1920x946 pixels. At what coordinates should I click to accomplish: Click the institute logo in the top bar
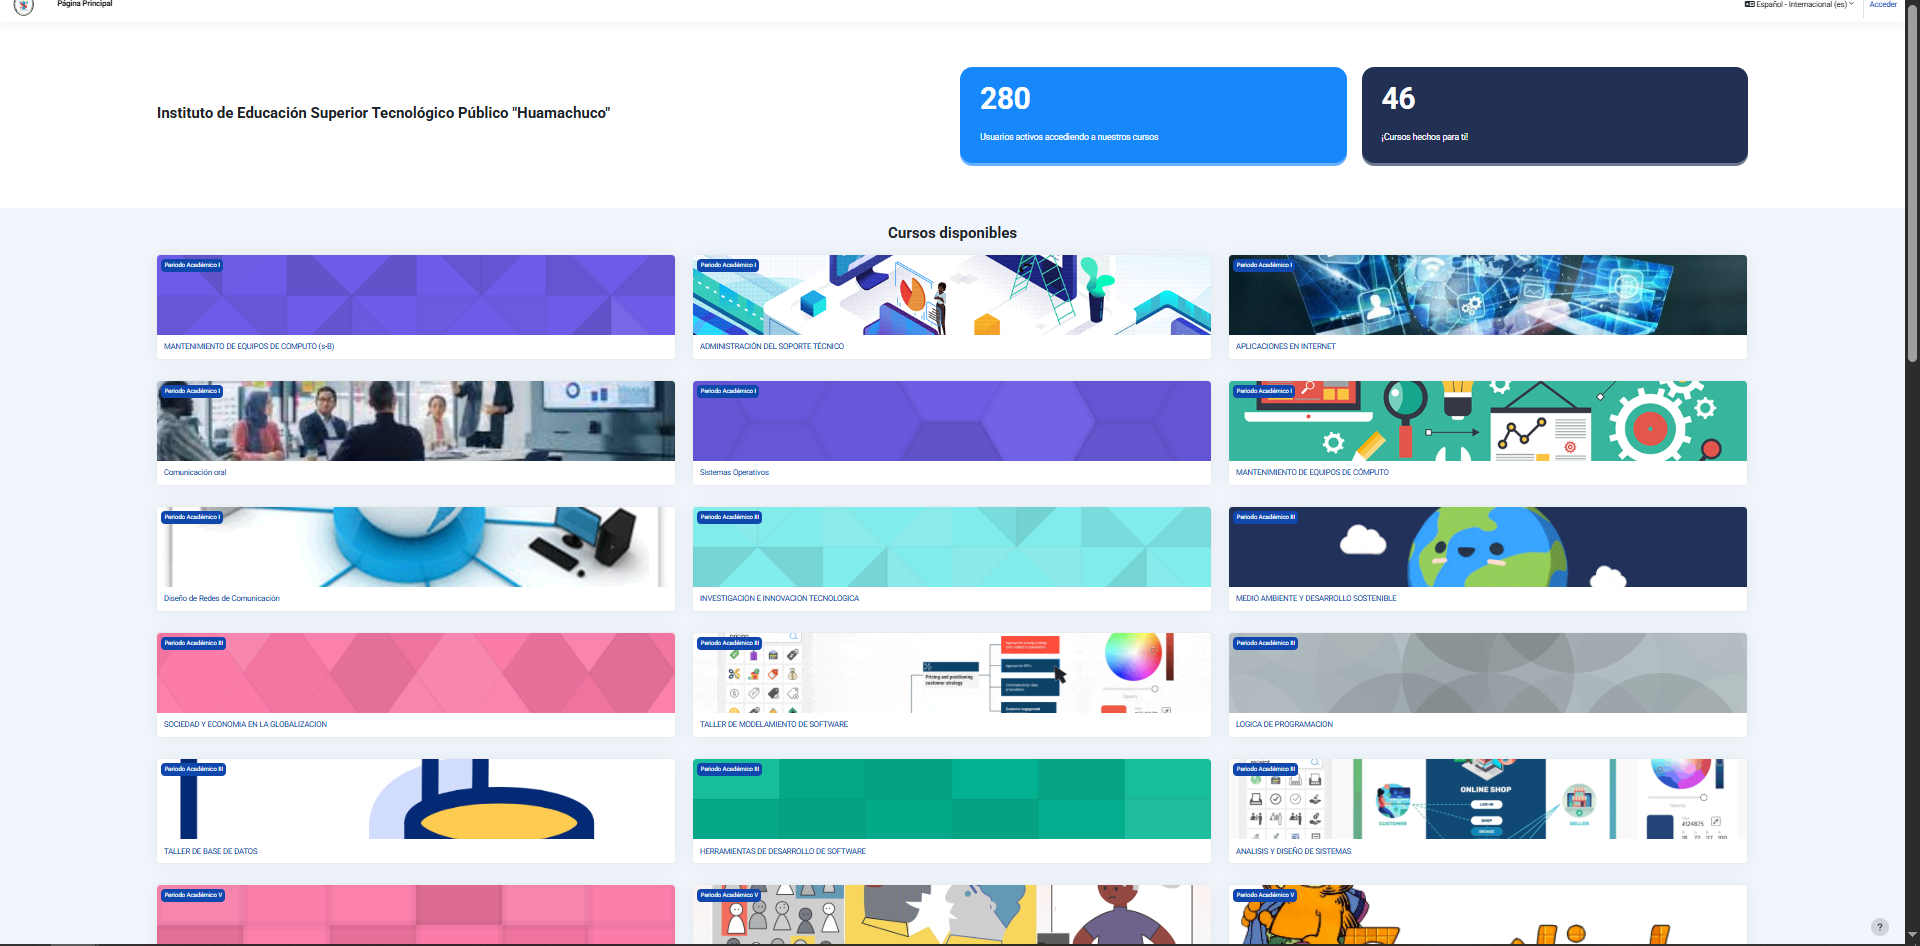click(x=24, y=6)
